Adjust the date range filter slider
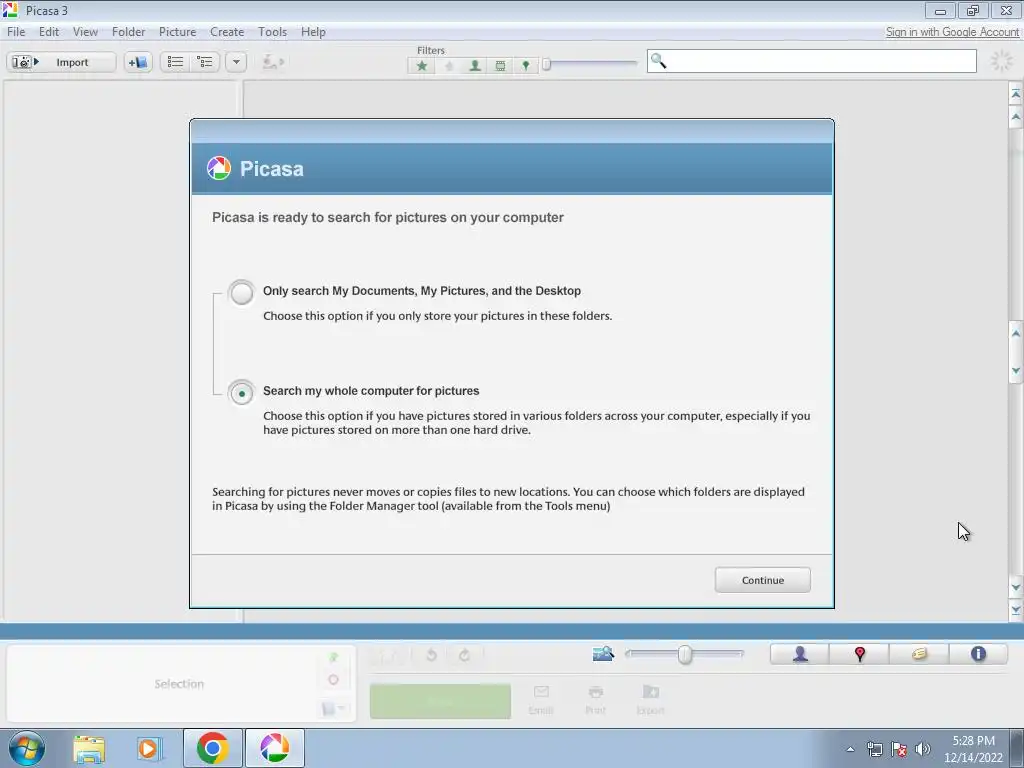Image resolution: width=1024 pixels, height=768 pixels. click(x=547, y=63)
